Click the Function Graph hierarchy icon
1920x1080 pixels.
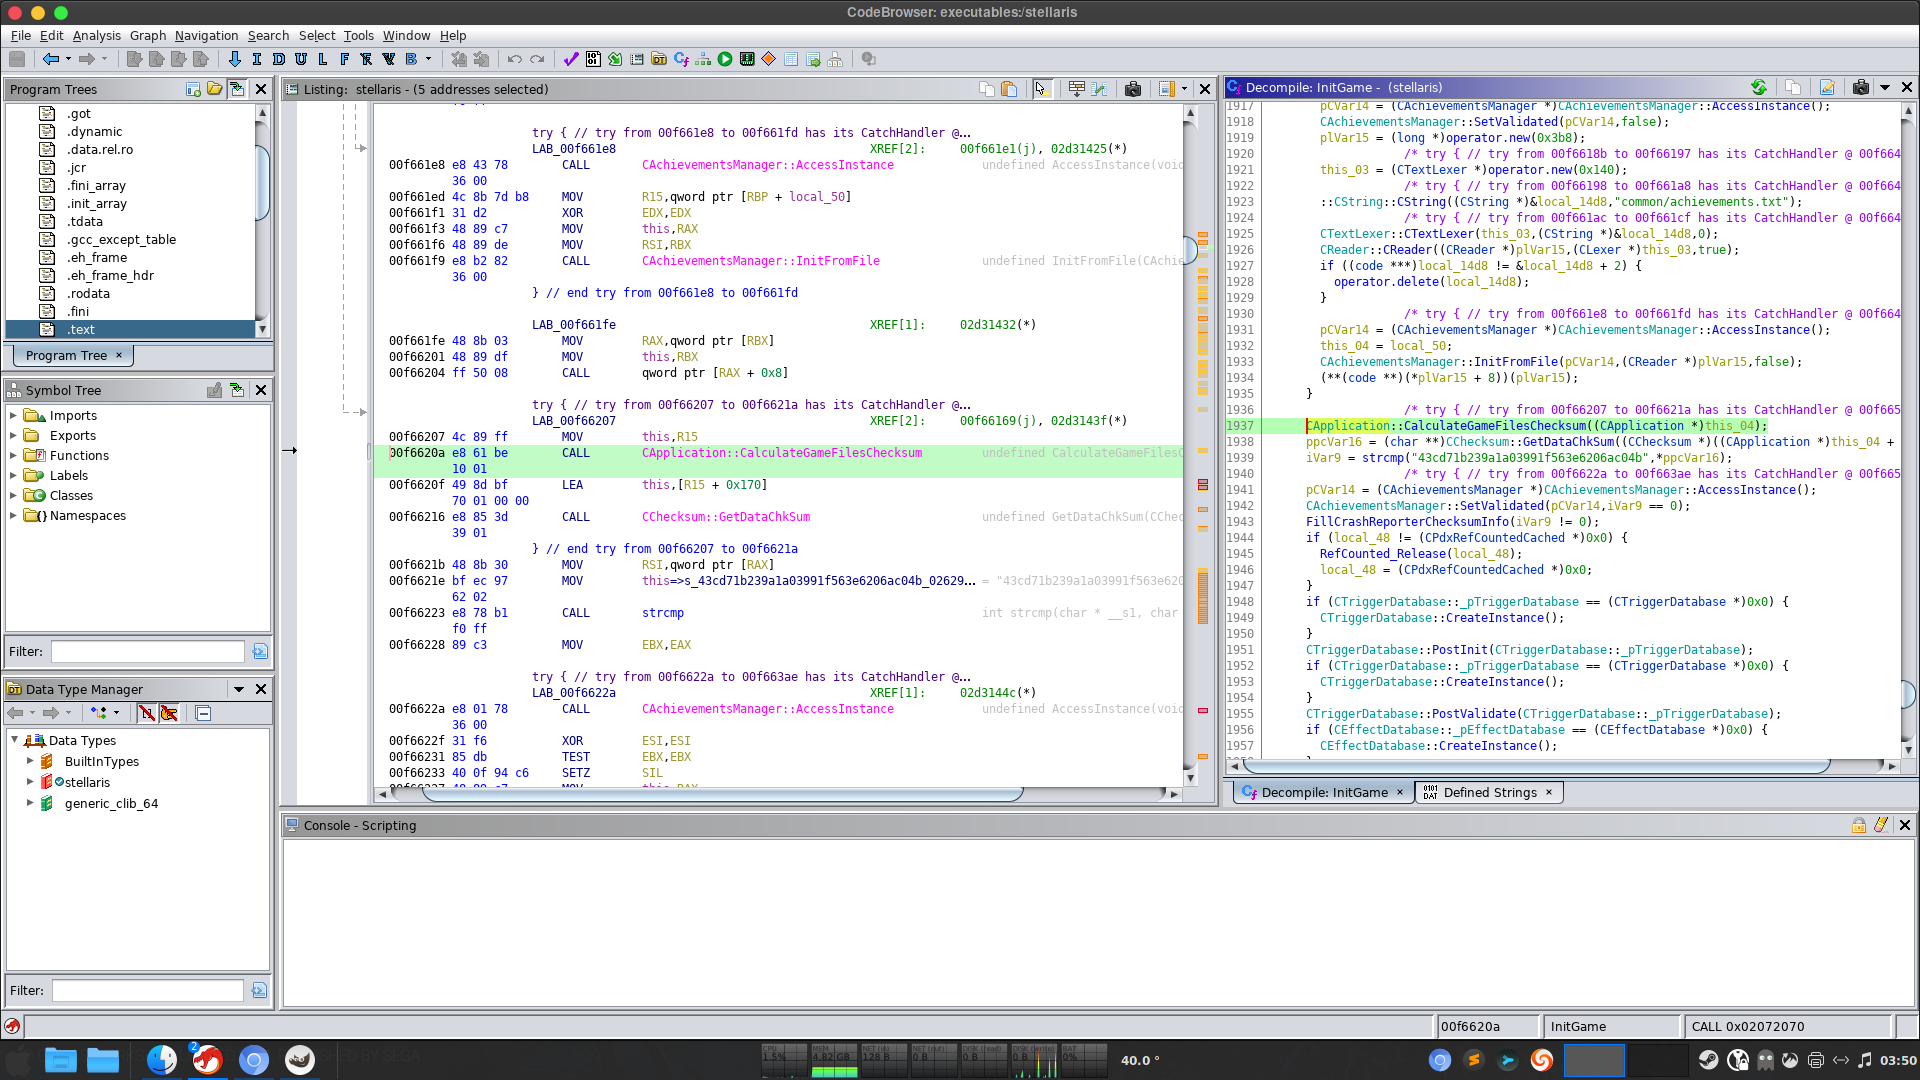point(703,59)
